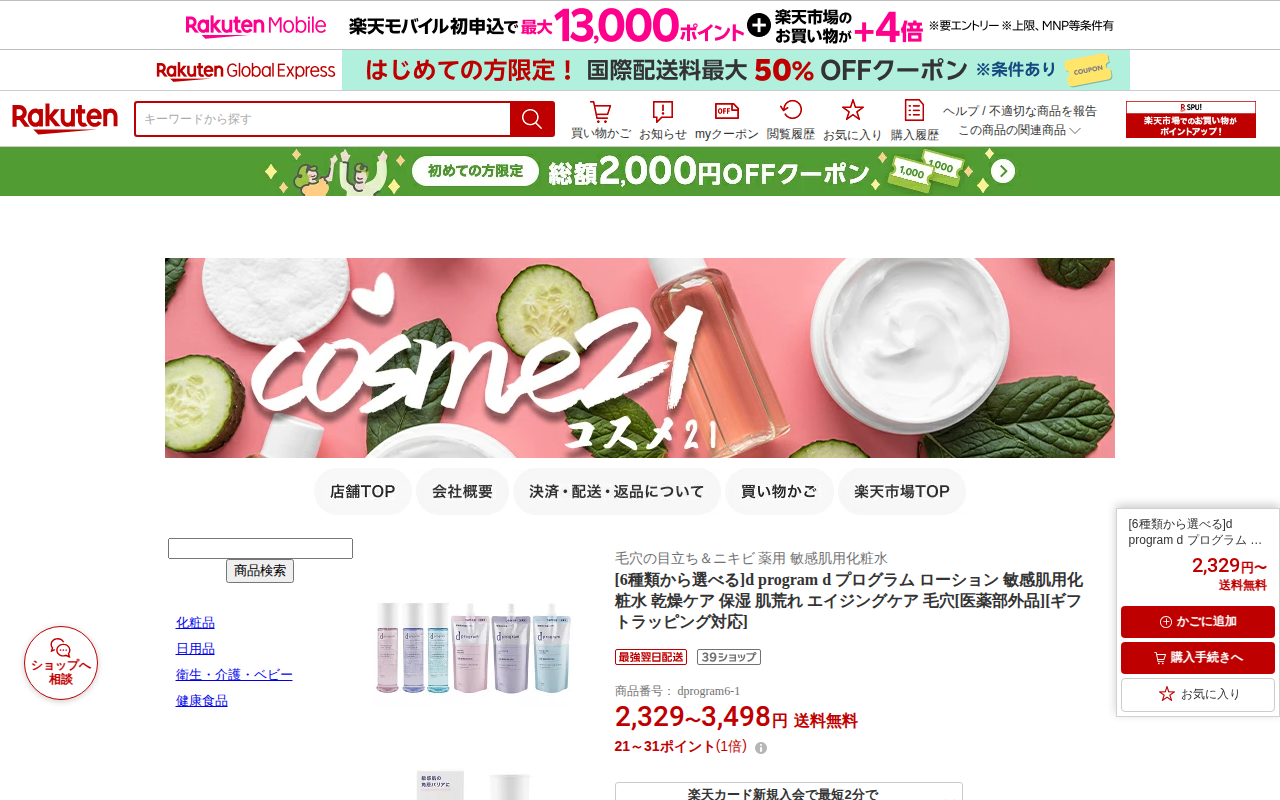Select the 楽天市場TOP menu tab

click(x=902, y=492)
